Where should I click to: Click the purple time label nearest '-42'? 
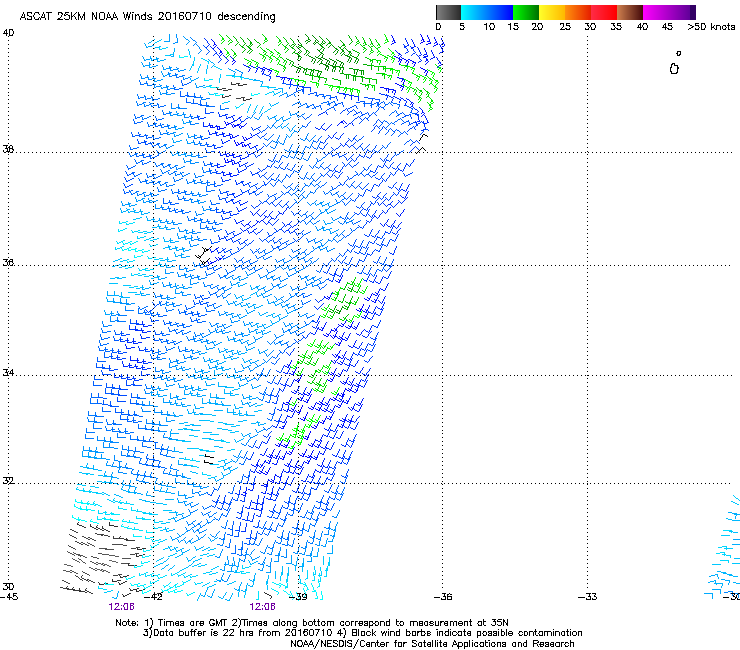pyautogui.click(x=121, y=607)
